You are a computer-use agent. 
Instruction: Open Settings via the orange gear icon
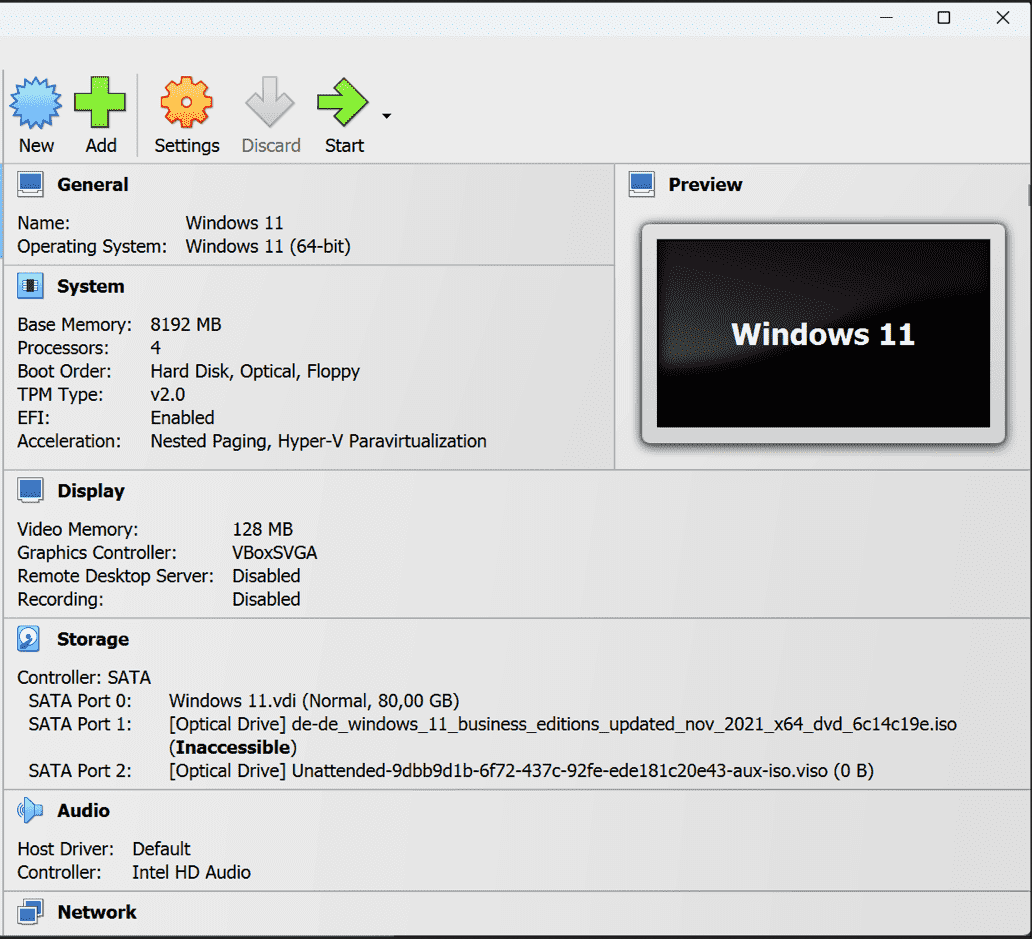tap(187, 102)
